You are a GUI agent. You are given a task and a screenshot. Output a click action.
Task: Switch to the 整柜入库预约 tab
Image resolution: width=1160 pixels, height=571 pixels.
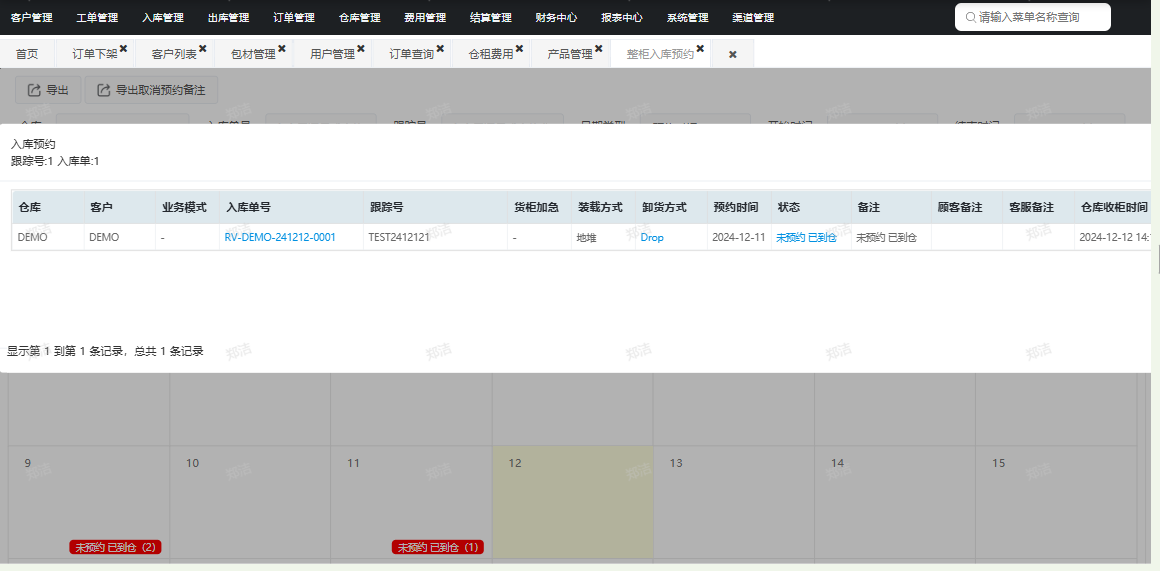[660, 54]
